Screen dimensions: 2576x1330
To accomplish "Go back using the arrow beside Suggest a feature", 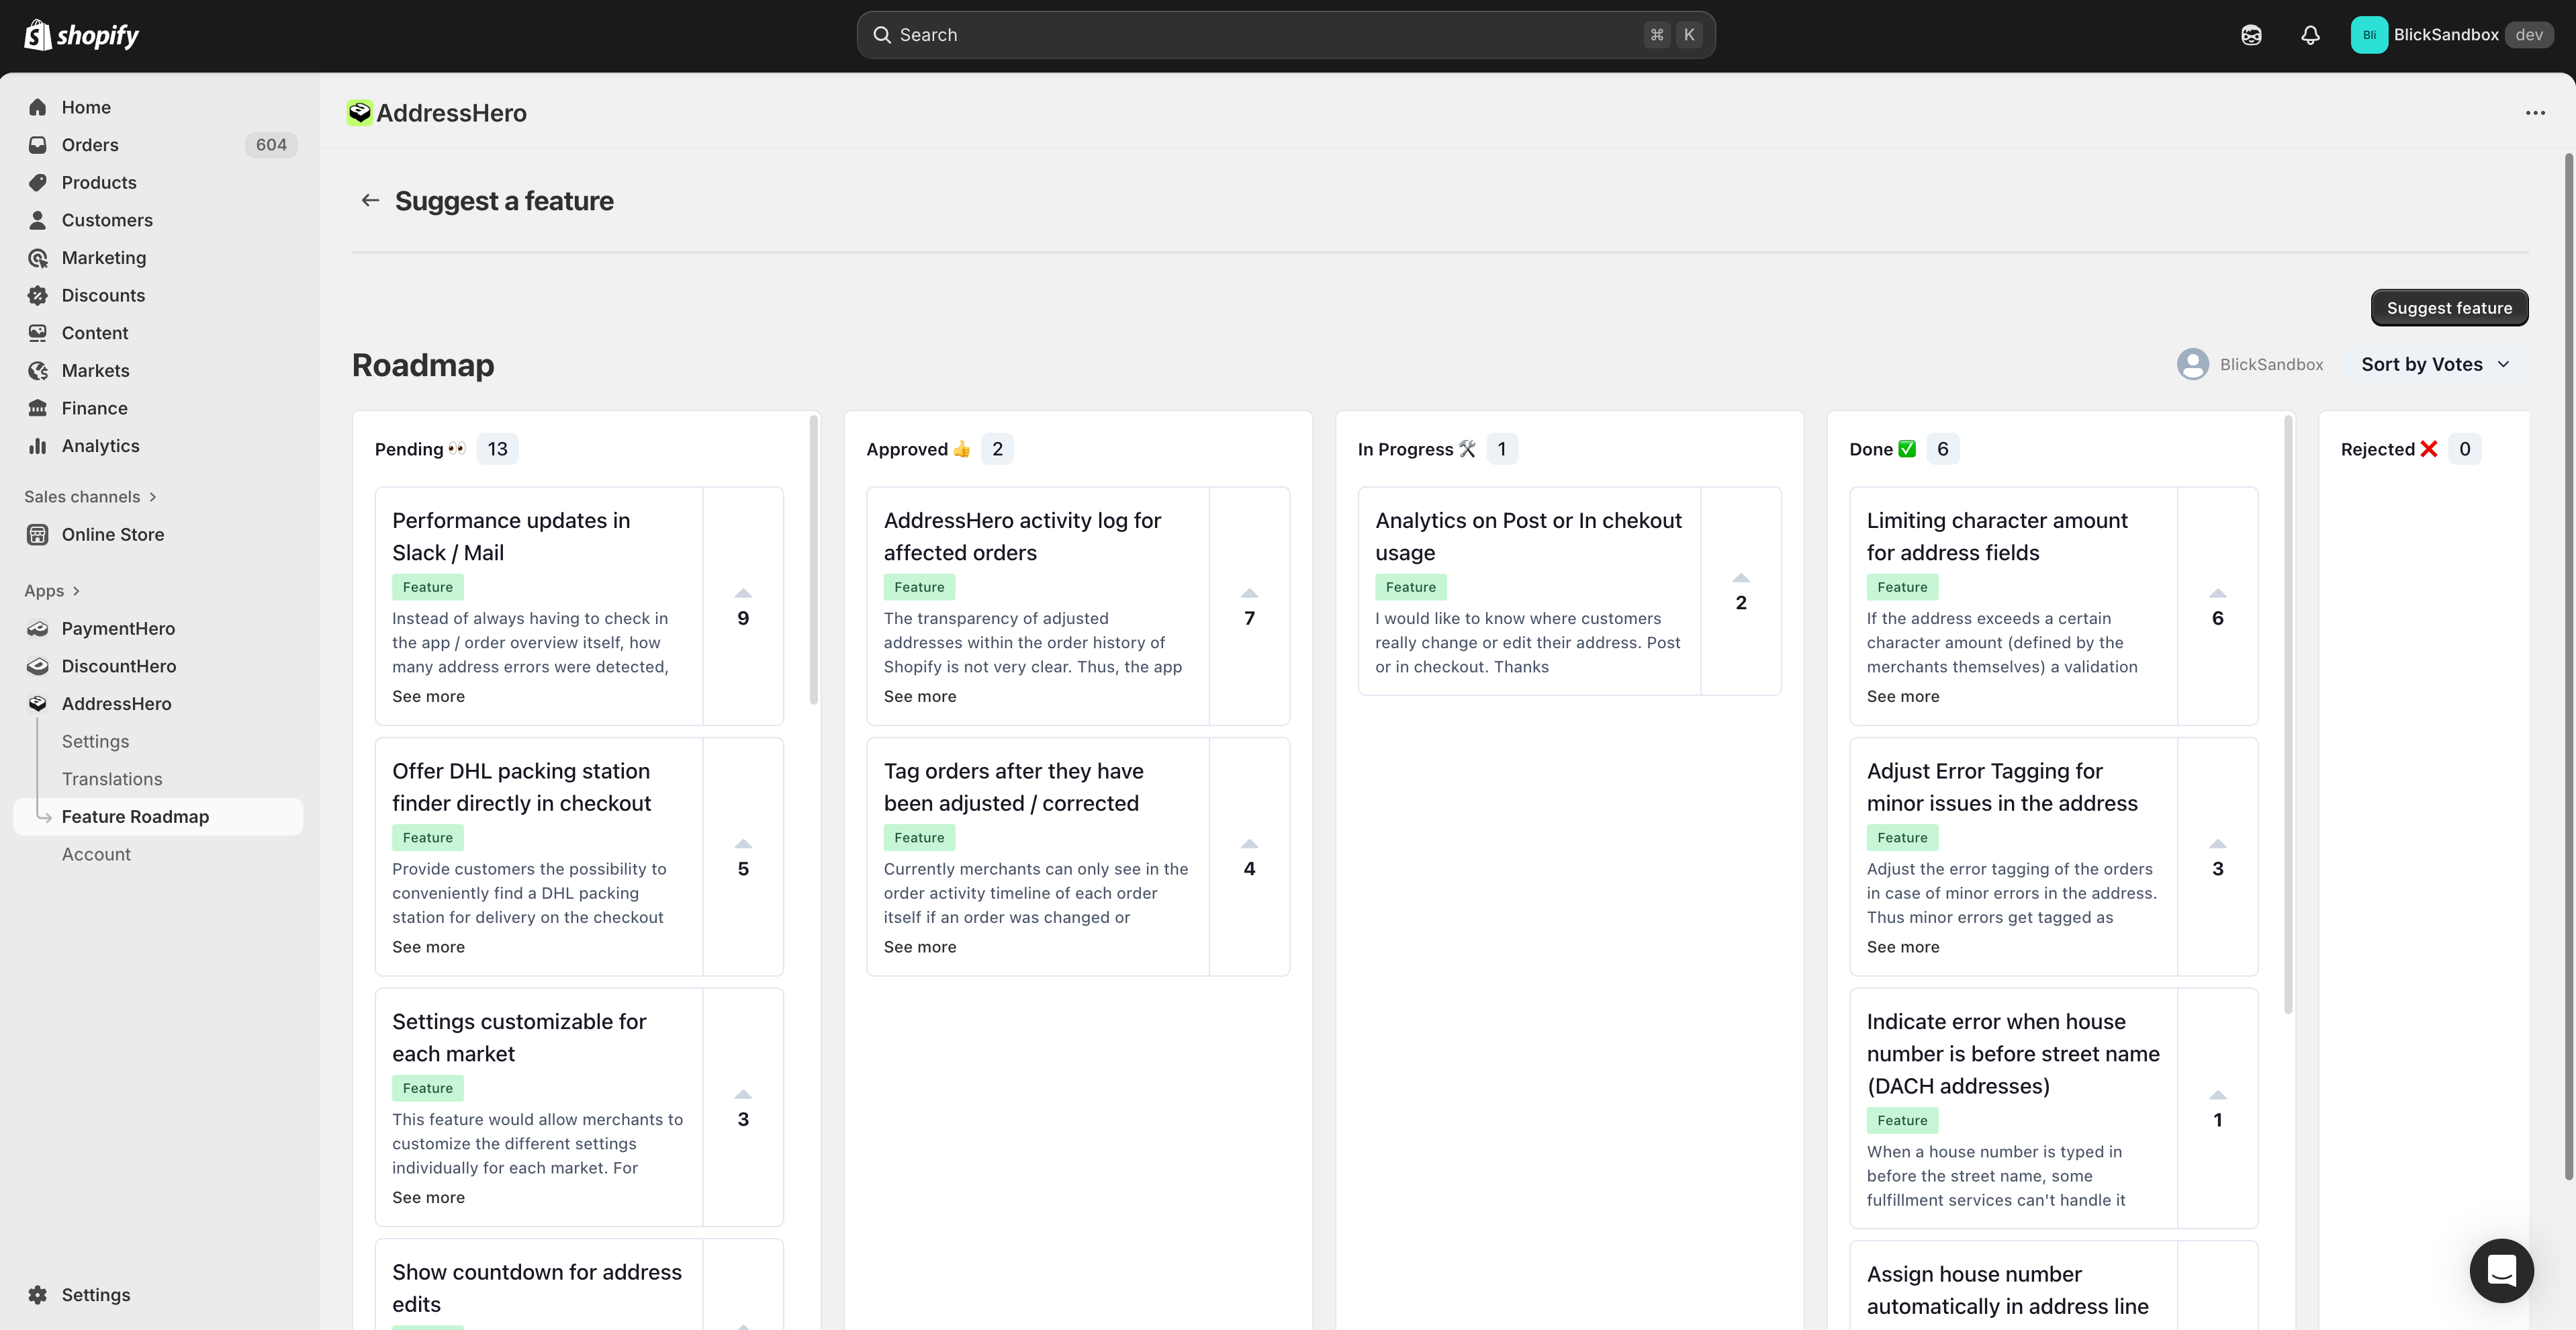I will coord(370,201).
